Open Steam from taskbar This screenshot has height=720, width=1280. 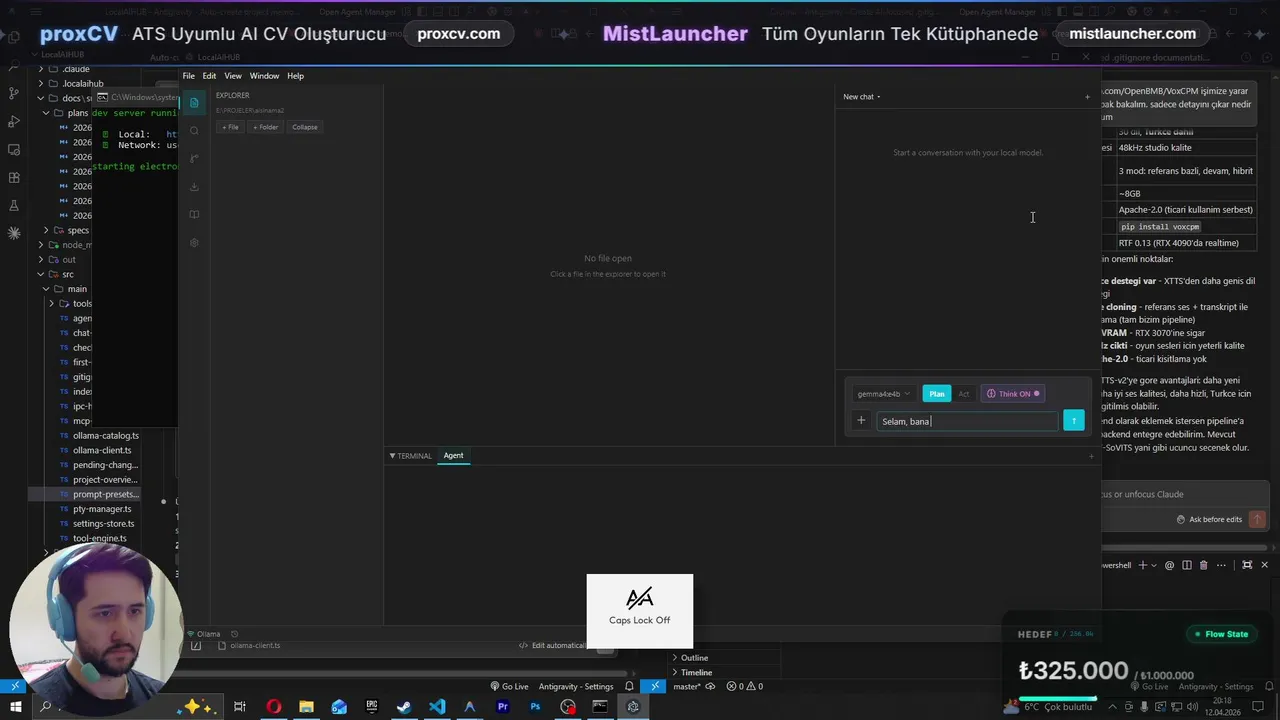coord(404,707)
